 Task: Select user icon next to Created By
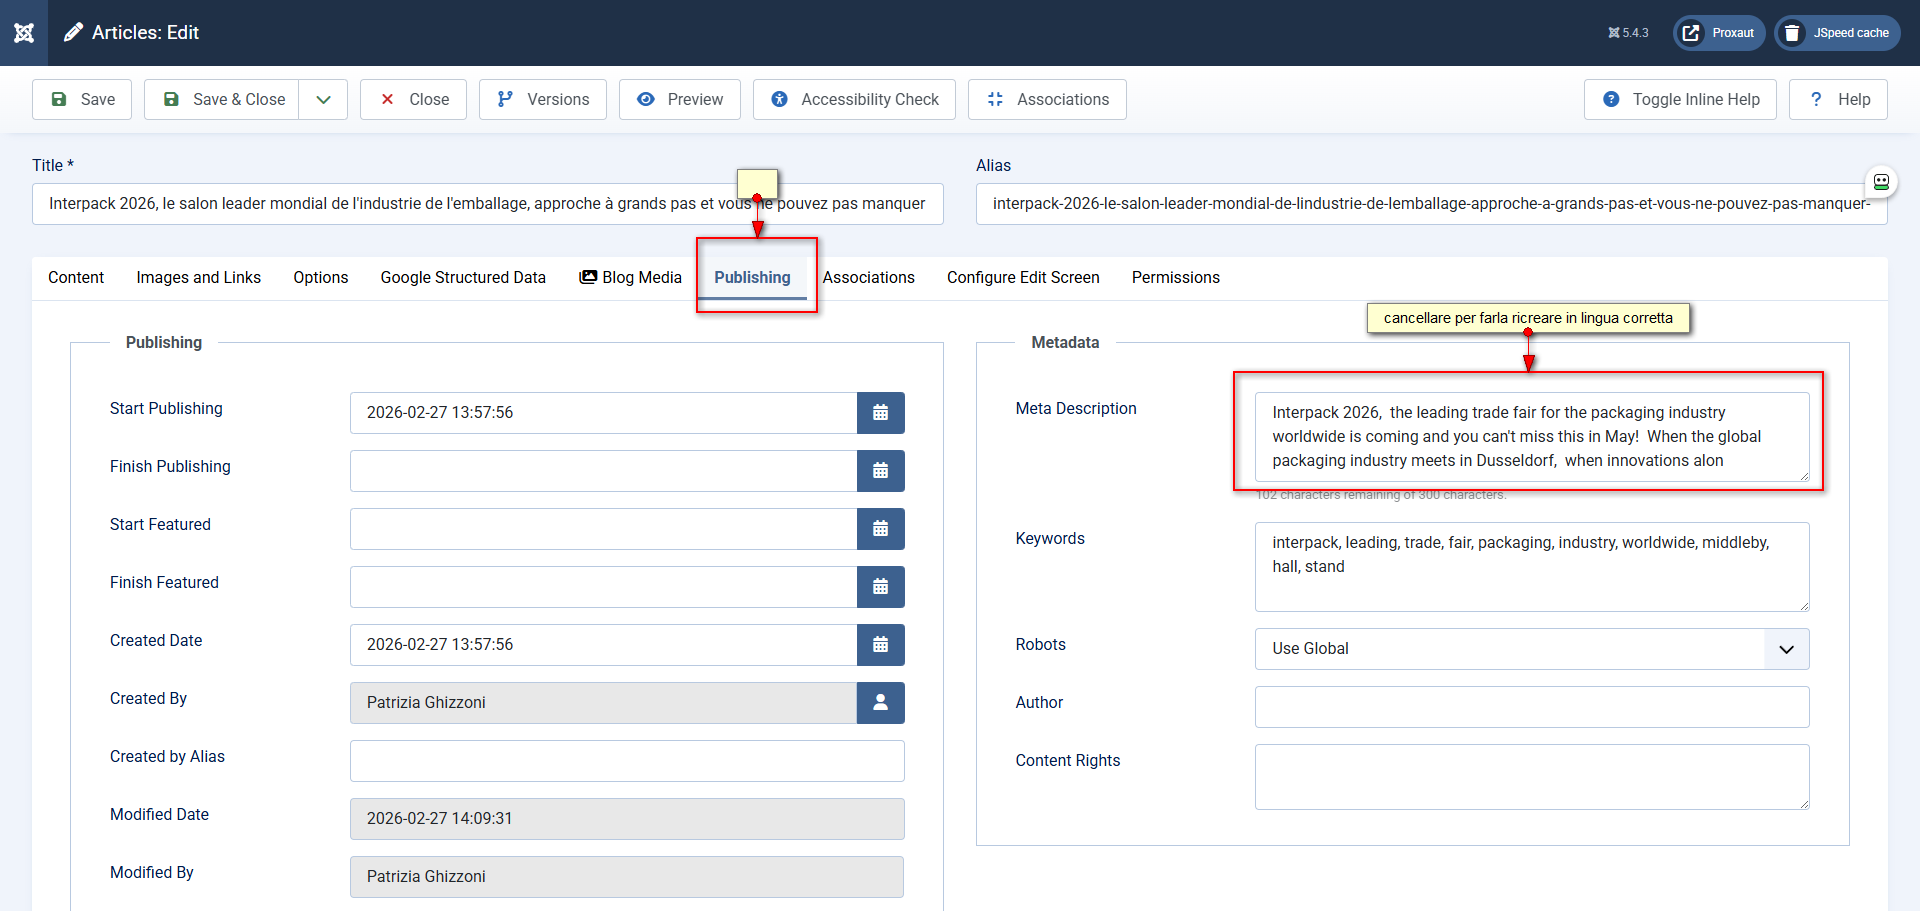coord(880,703)
